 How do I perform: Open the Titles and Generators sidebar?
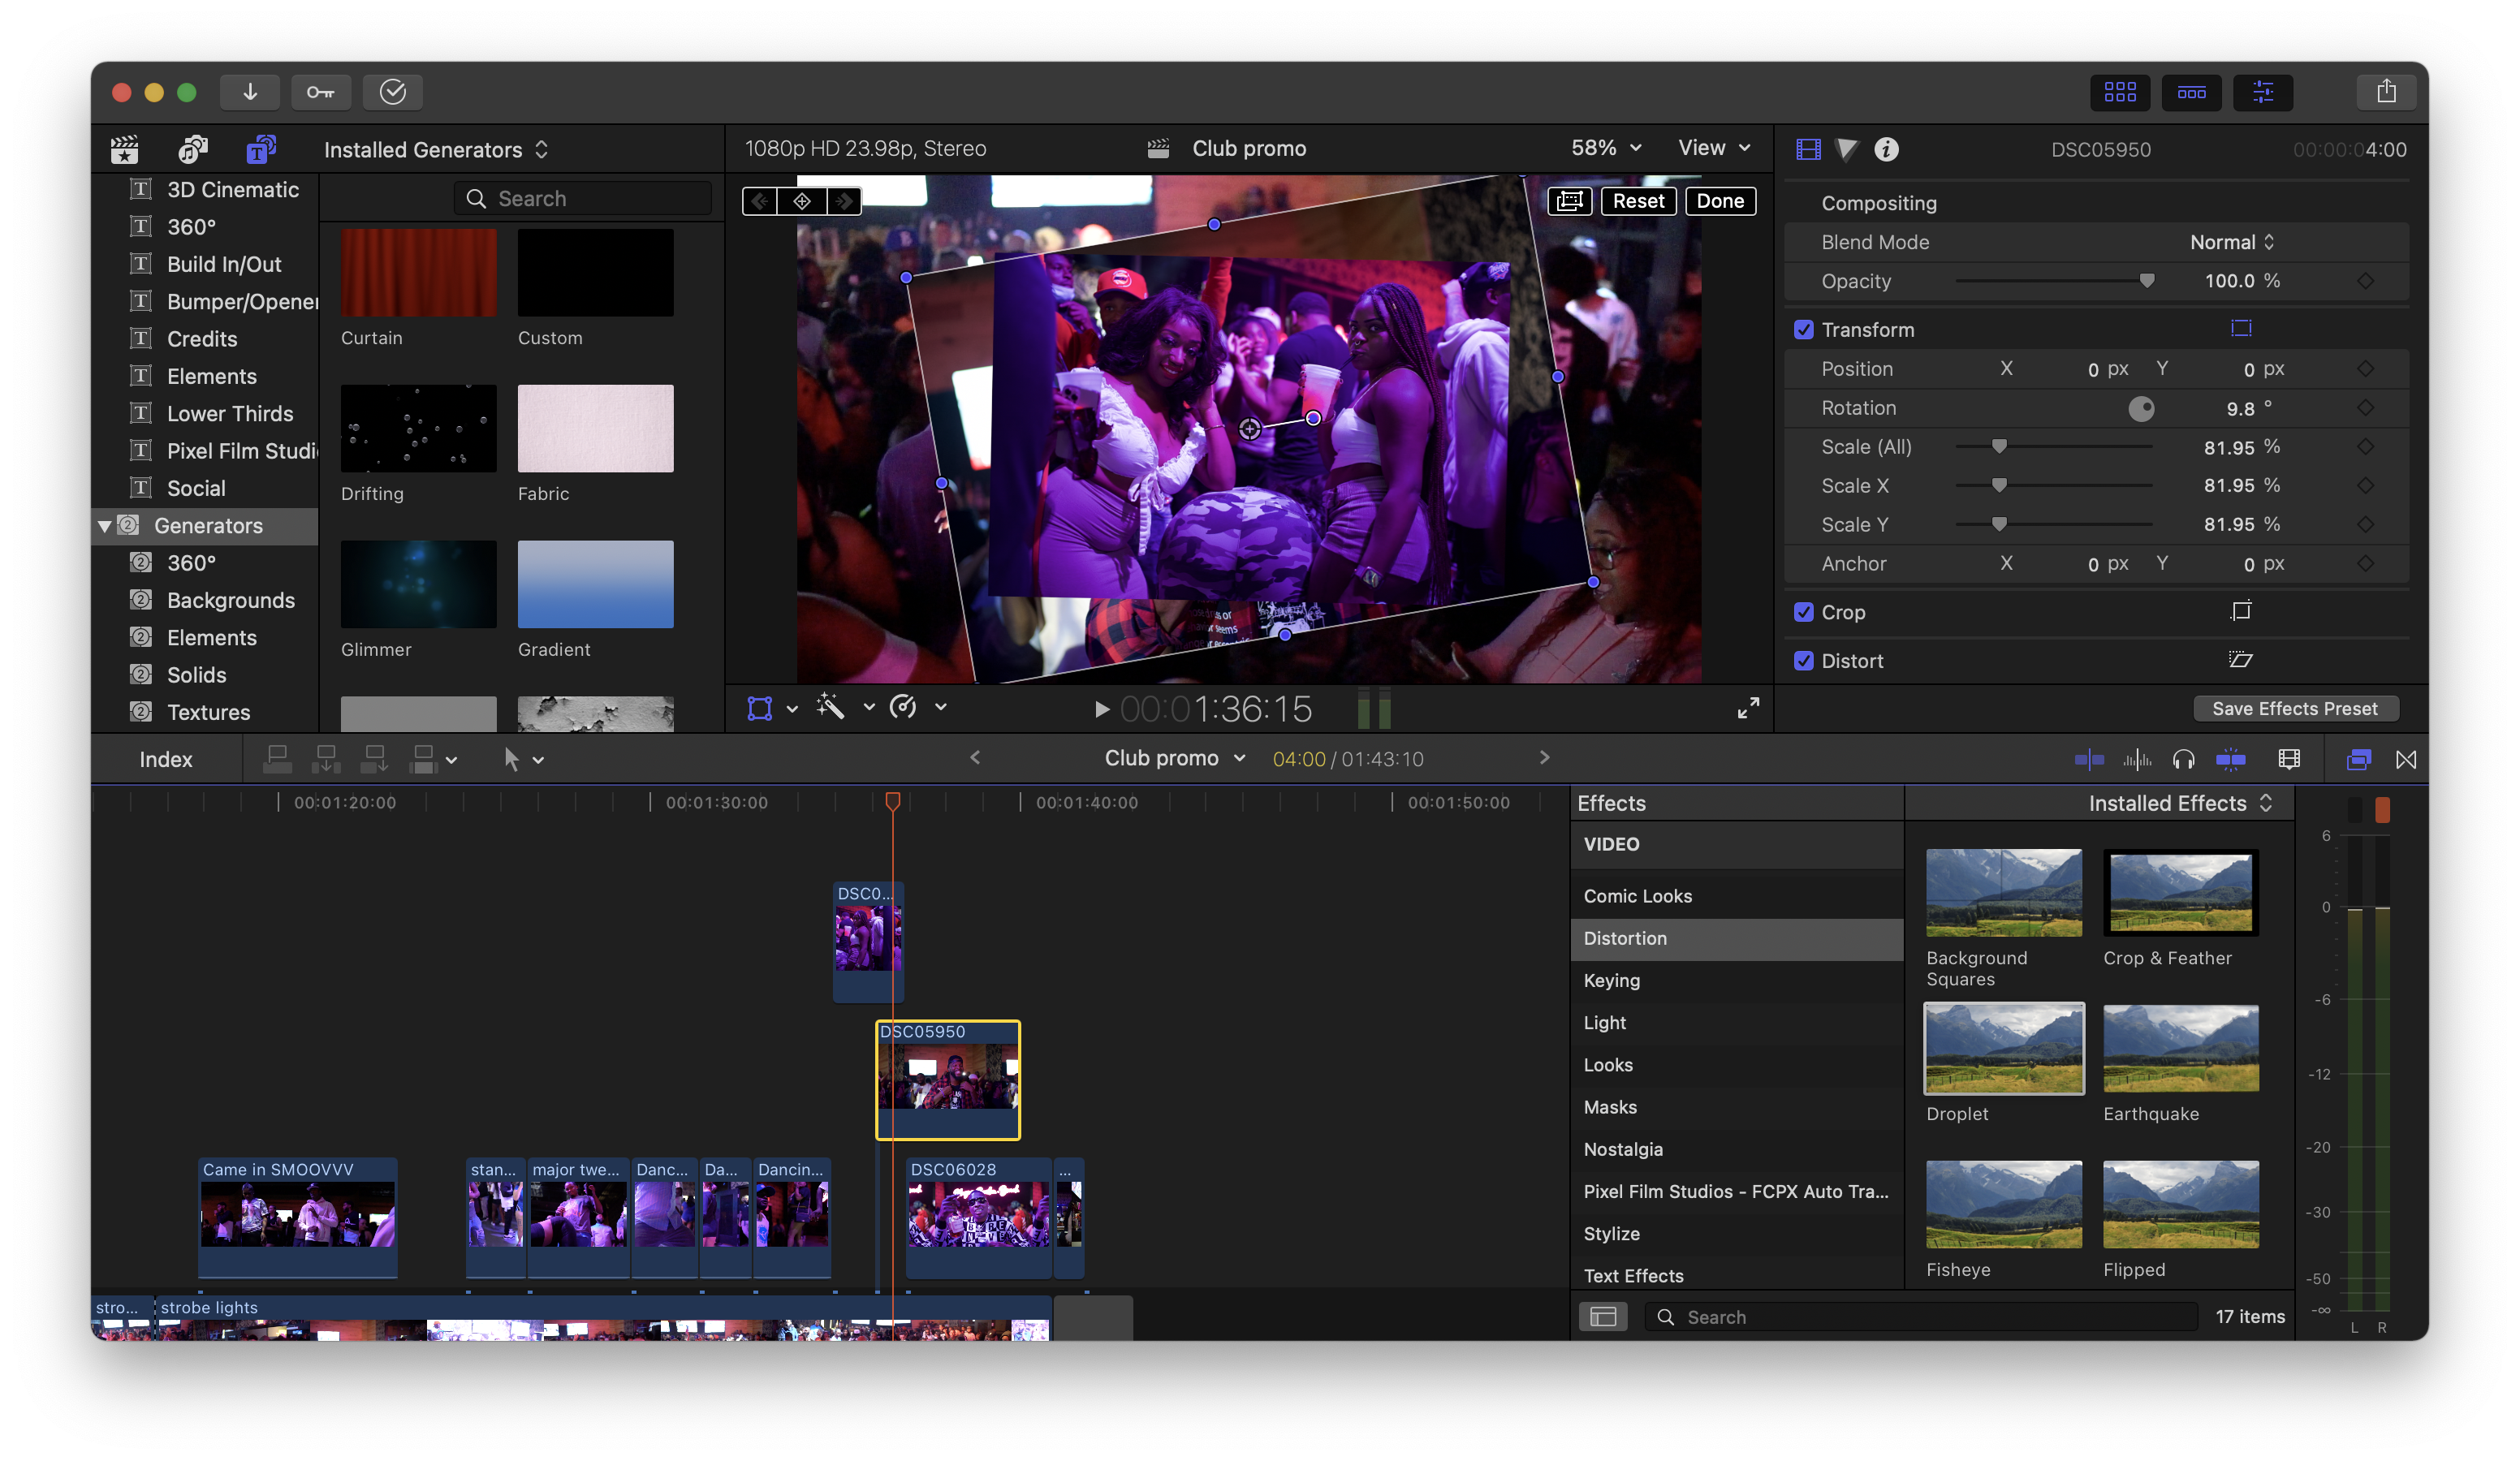[x=260, y=150]
